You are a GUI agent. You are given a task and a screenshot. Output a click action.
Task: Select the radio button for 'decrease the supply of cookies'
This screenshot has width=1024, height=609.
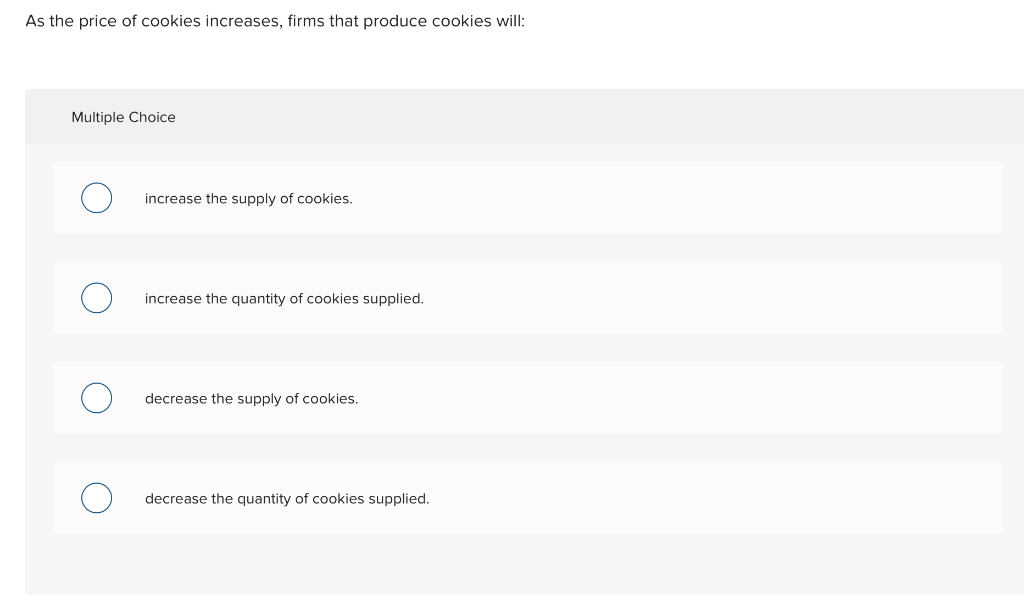click(x=96, y=397)
